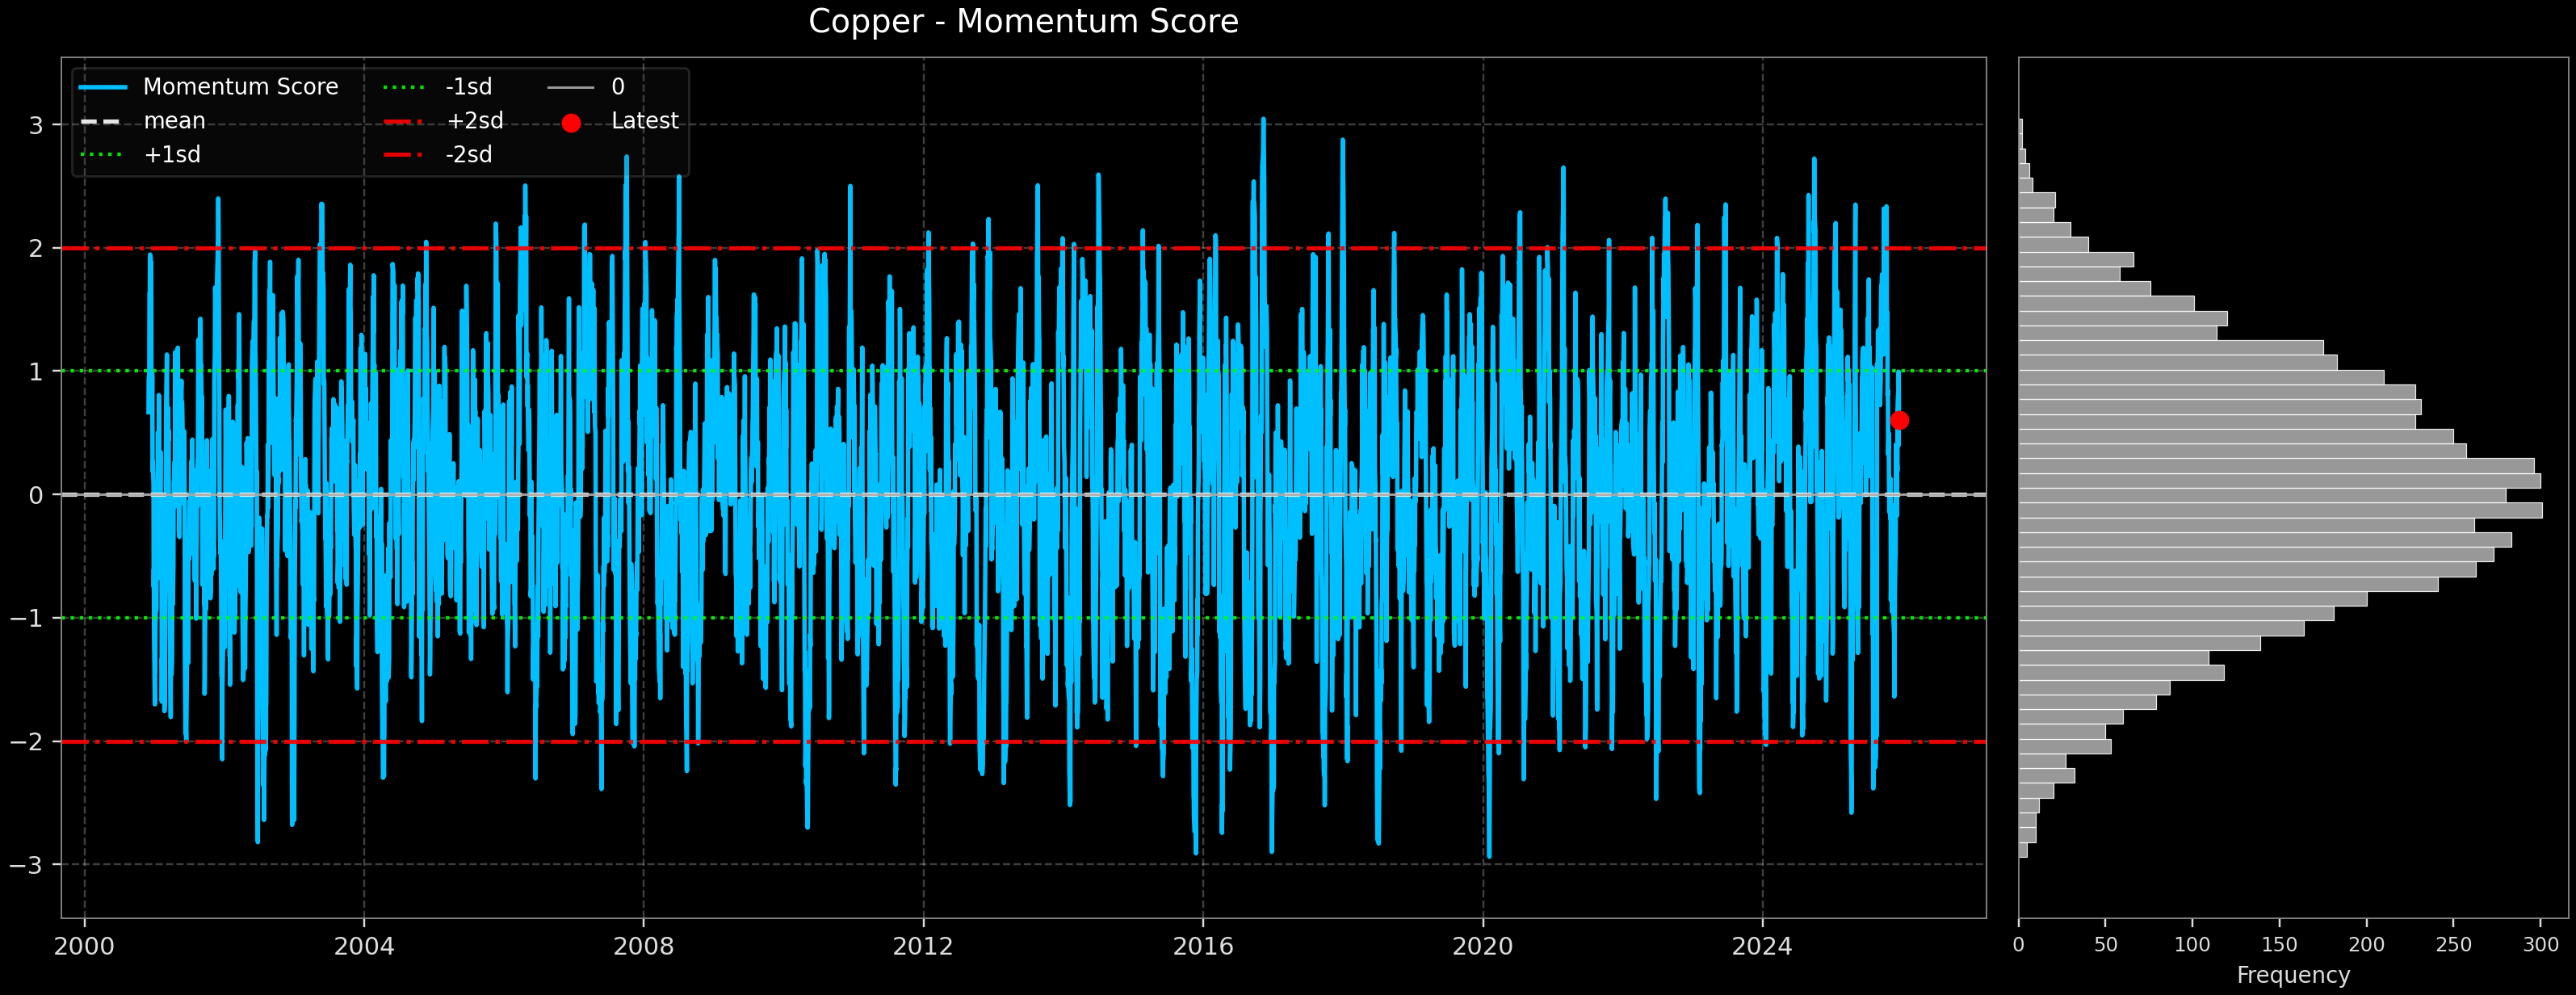This screenshot has height=995, width=2576.
Task: Click the red Latest data point marker
Action: coord(1899,421)
